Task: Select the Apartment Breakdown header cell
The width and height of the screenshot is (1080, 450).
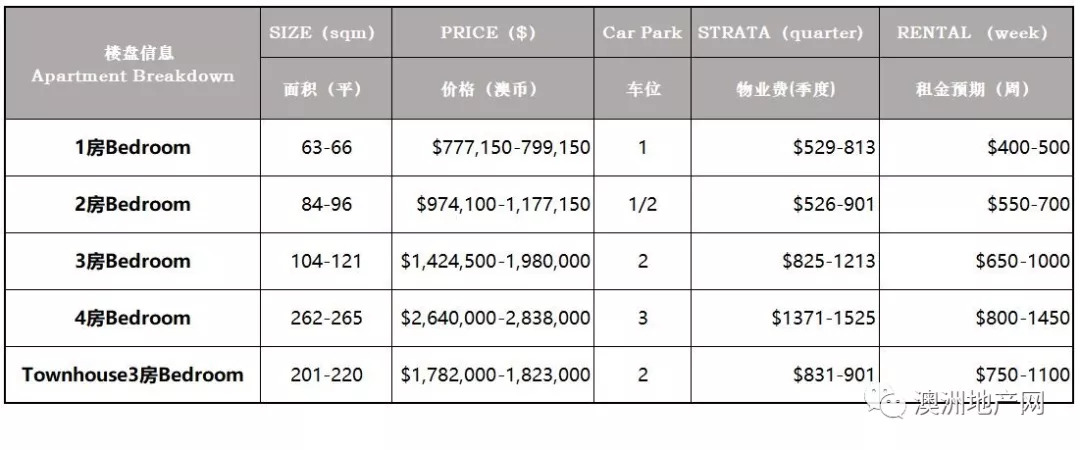Action: click(x=133, y=64)
